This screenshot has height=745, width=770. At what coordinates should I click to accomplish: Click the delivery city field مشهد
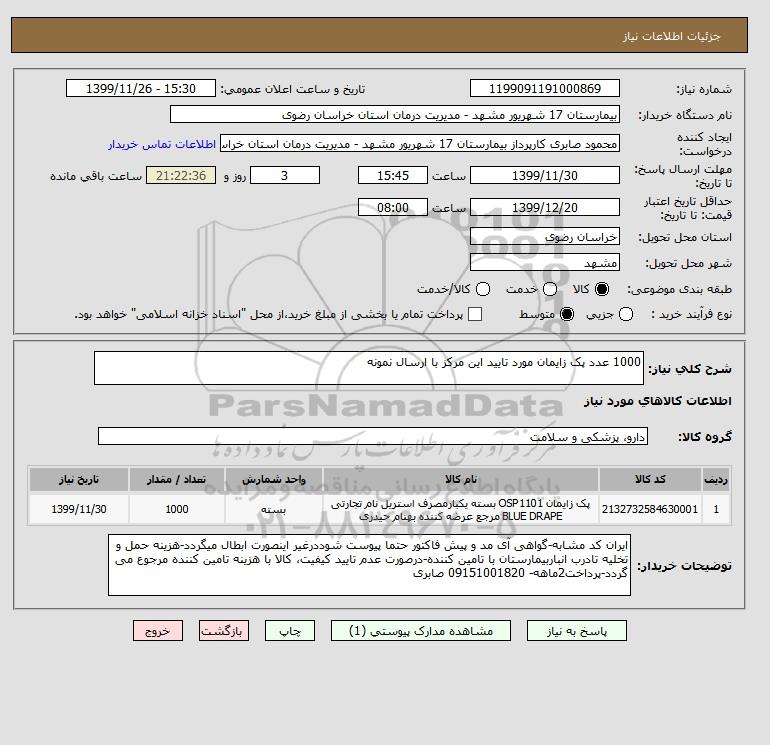click(545, 263)
